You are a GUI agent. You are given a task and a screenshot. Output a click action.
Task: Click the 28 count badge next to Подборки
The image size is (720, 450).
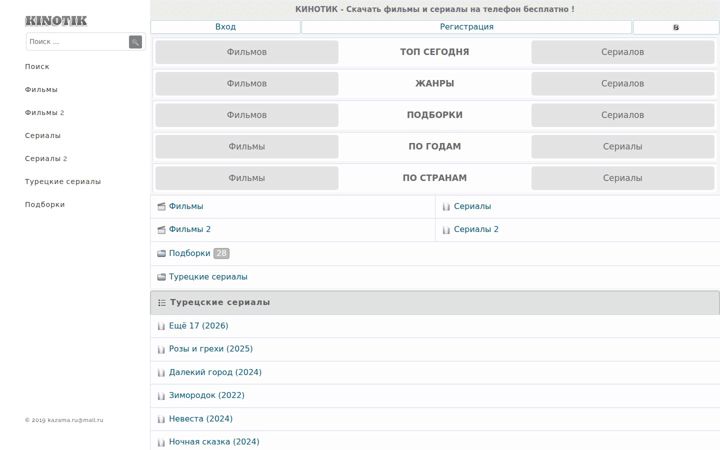[221, 253]
